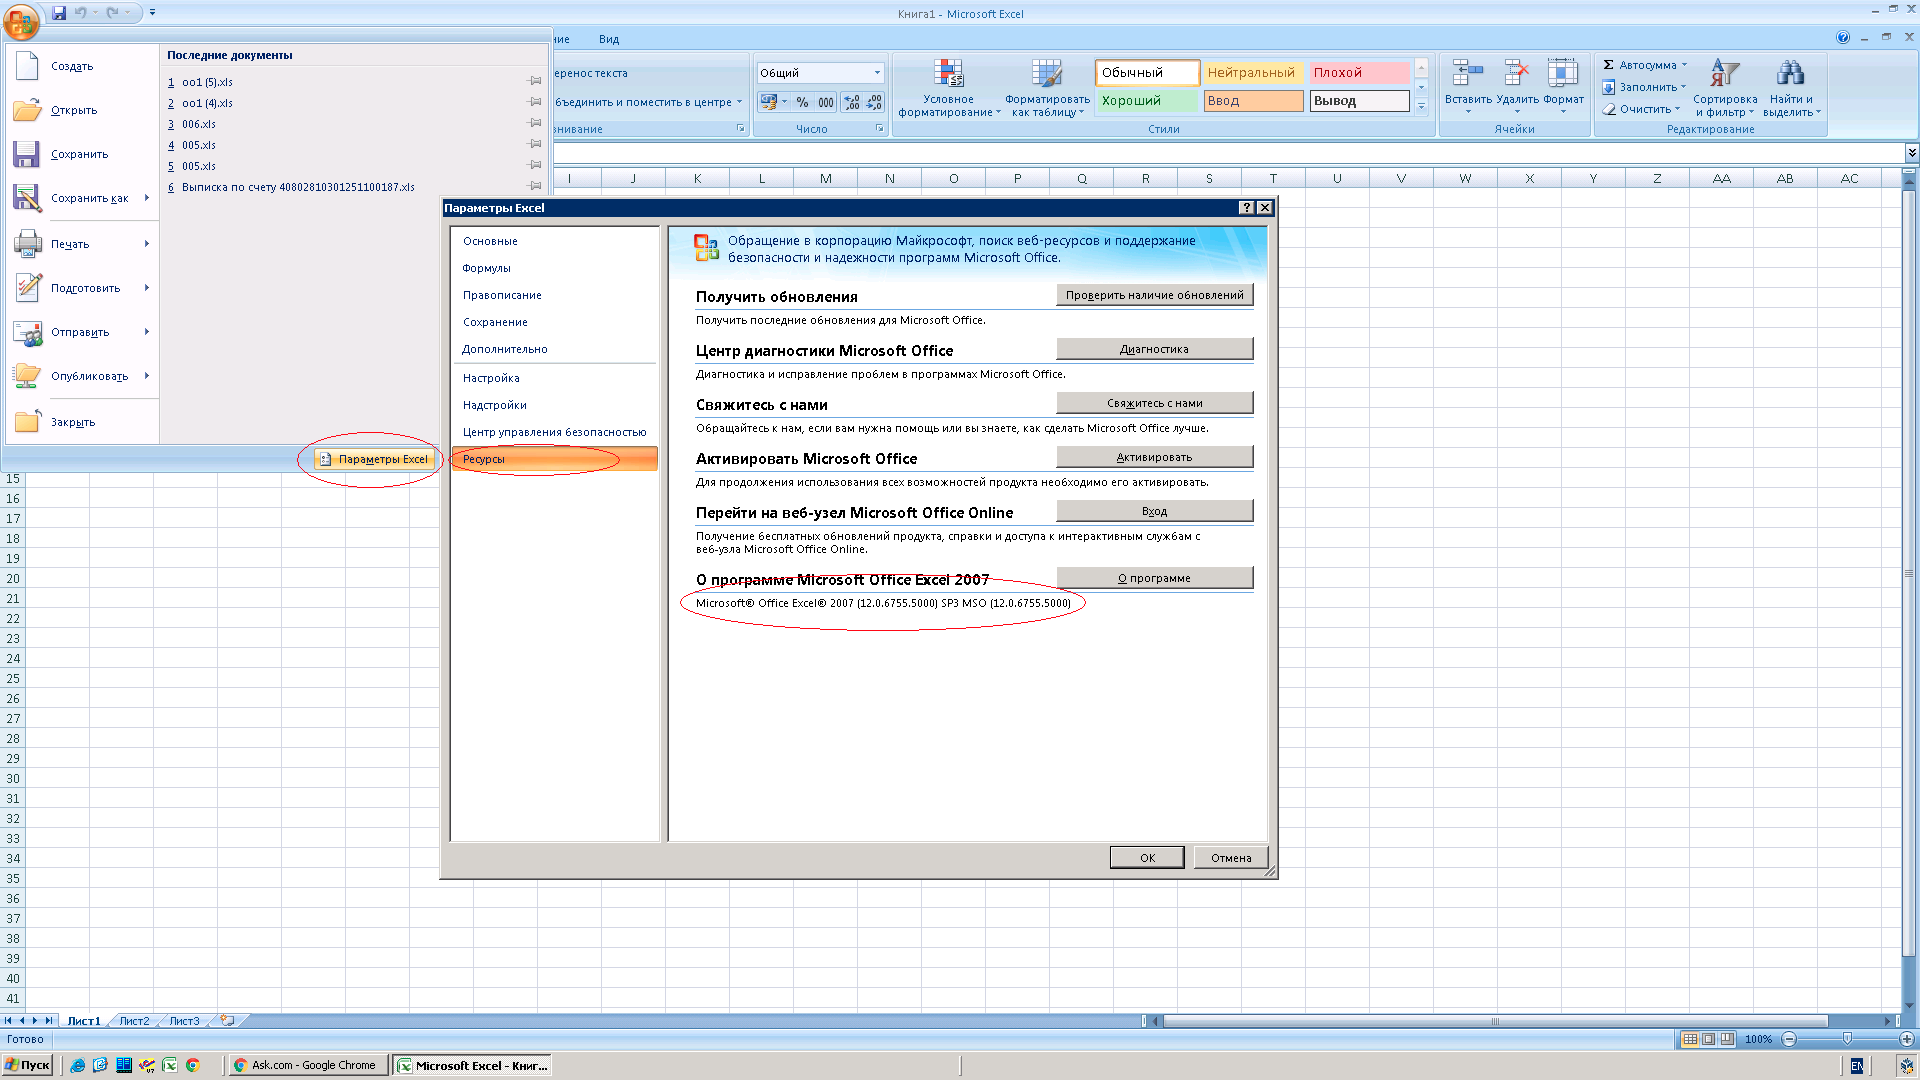This screenshot has width=1920, height=1080.
Task: Click the Windows 'Пуск' start button
Action: click(x=27, y=1065)
